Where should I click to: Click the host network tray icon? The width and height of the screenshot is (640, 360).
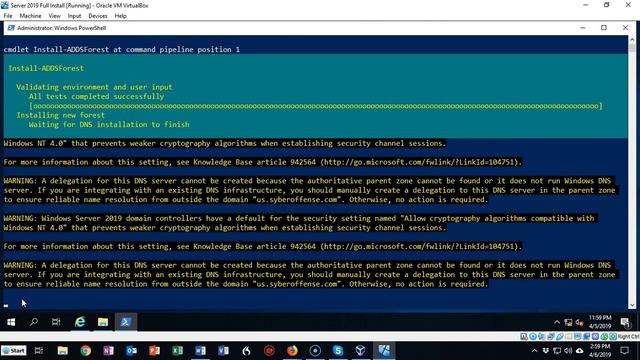(557, 351)
